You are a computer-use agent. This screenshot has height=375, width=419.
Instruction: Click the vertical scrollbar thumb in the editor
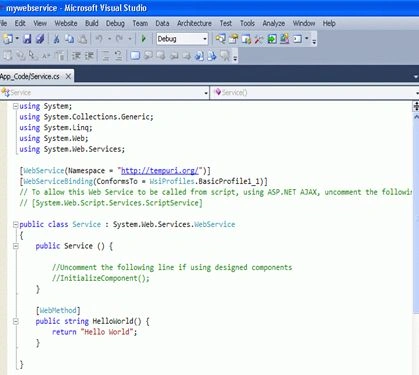[x=416, y=217]
